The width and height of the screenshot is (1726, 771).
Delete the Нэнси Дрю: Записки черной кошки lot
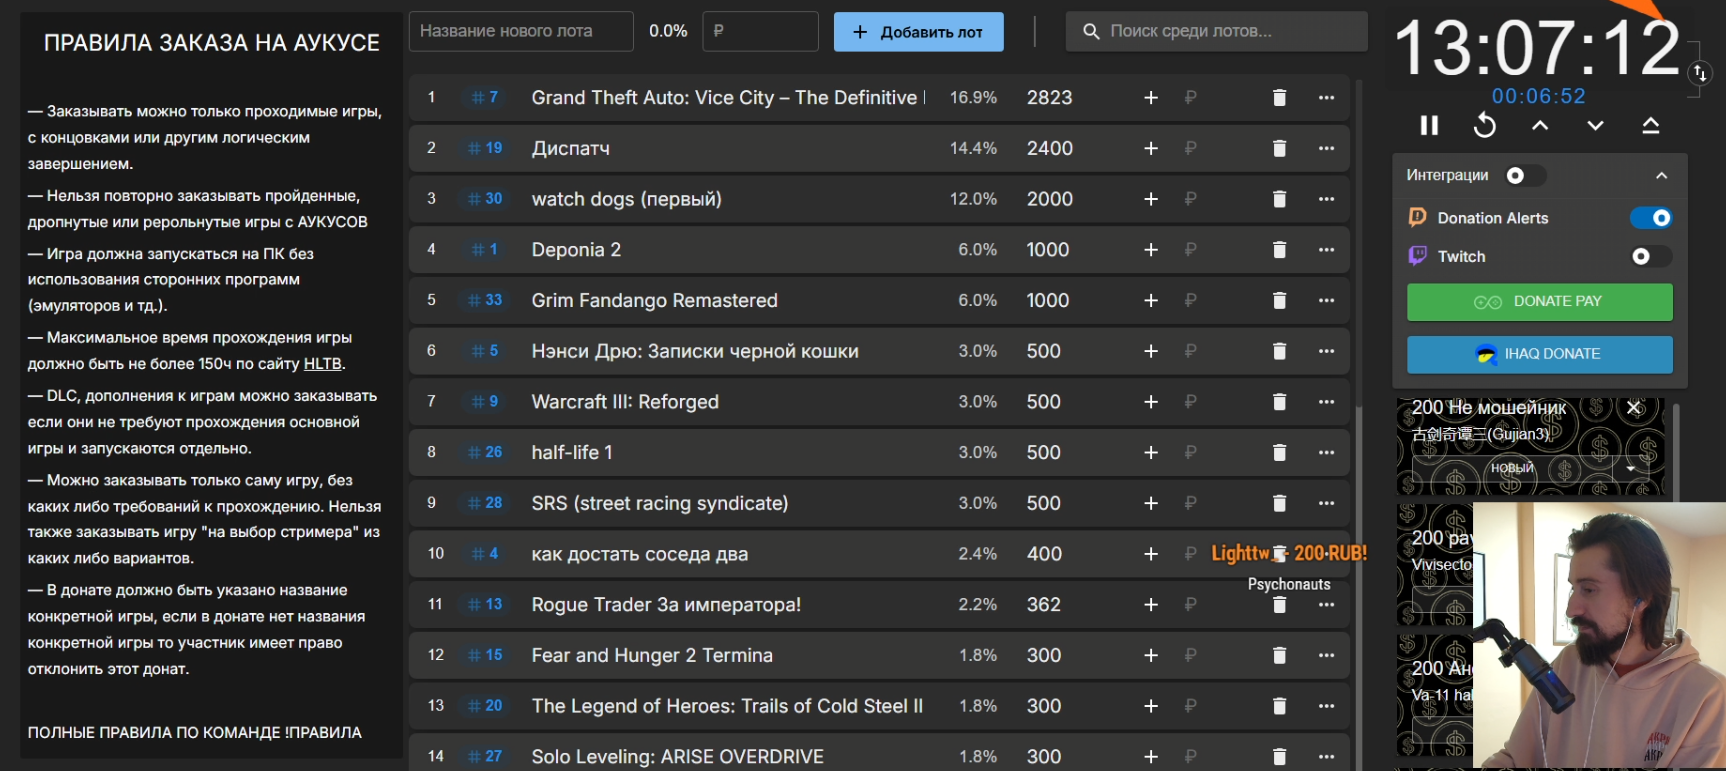(1279, 351)
